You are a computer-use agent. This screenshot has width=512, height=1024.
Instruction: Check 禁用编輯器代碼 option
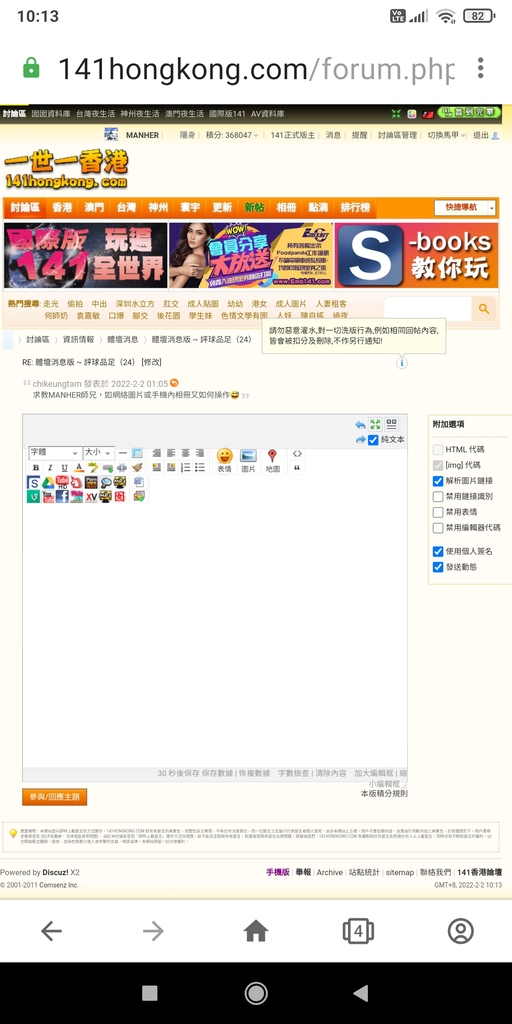[x=438, y=528]
